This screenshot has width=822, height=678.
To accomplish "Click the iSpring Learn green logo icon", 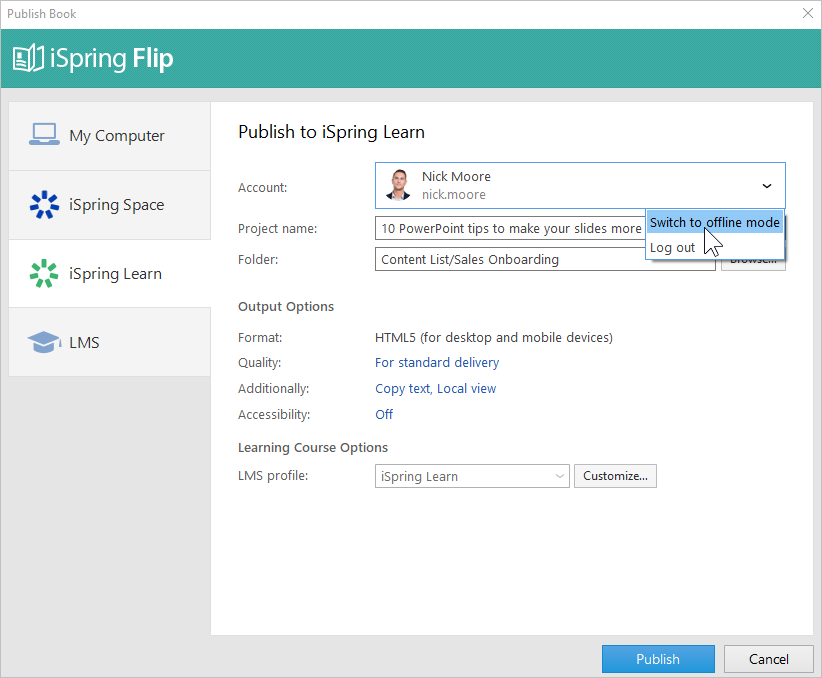I will (44, 273).
